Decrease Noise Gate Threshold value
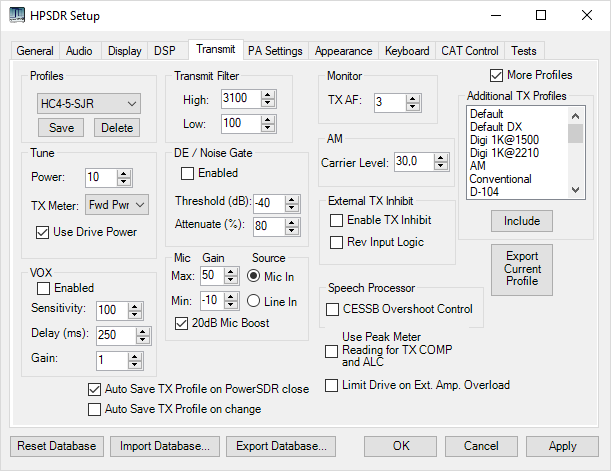Image resolution: width=611 pixels, height=471 pixels. pos(292,207)
